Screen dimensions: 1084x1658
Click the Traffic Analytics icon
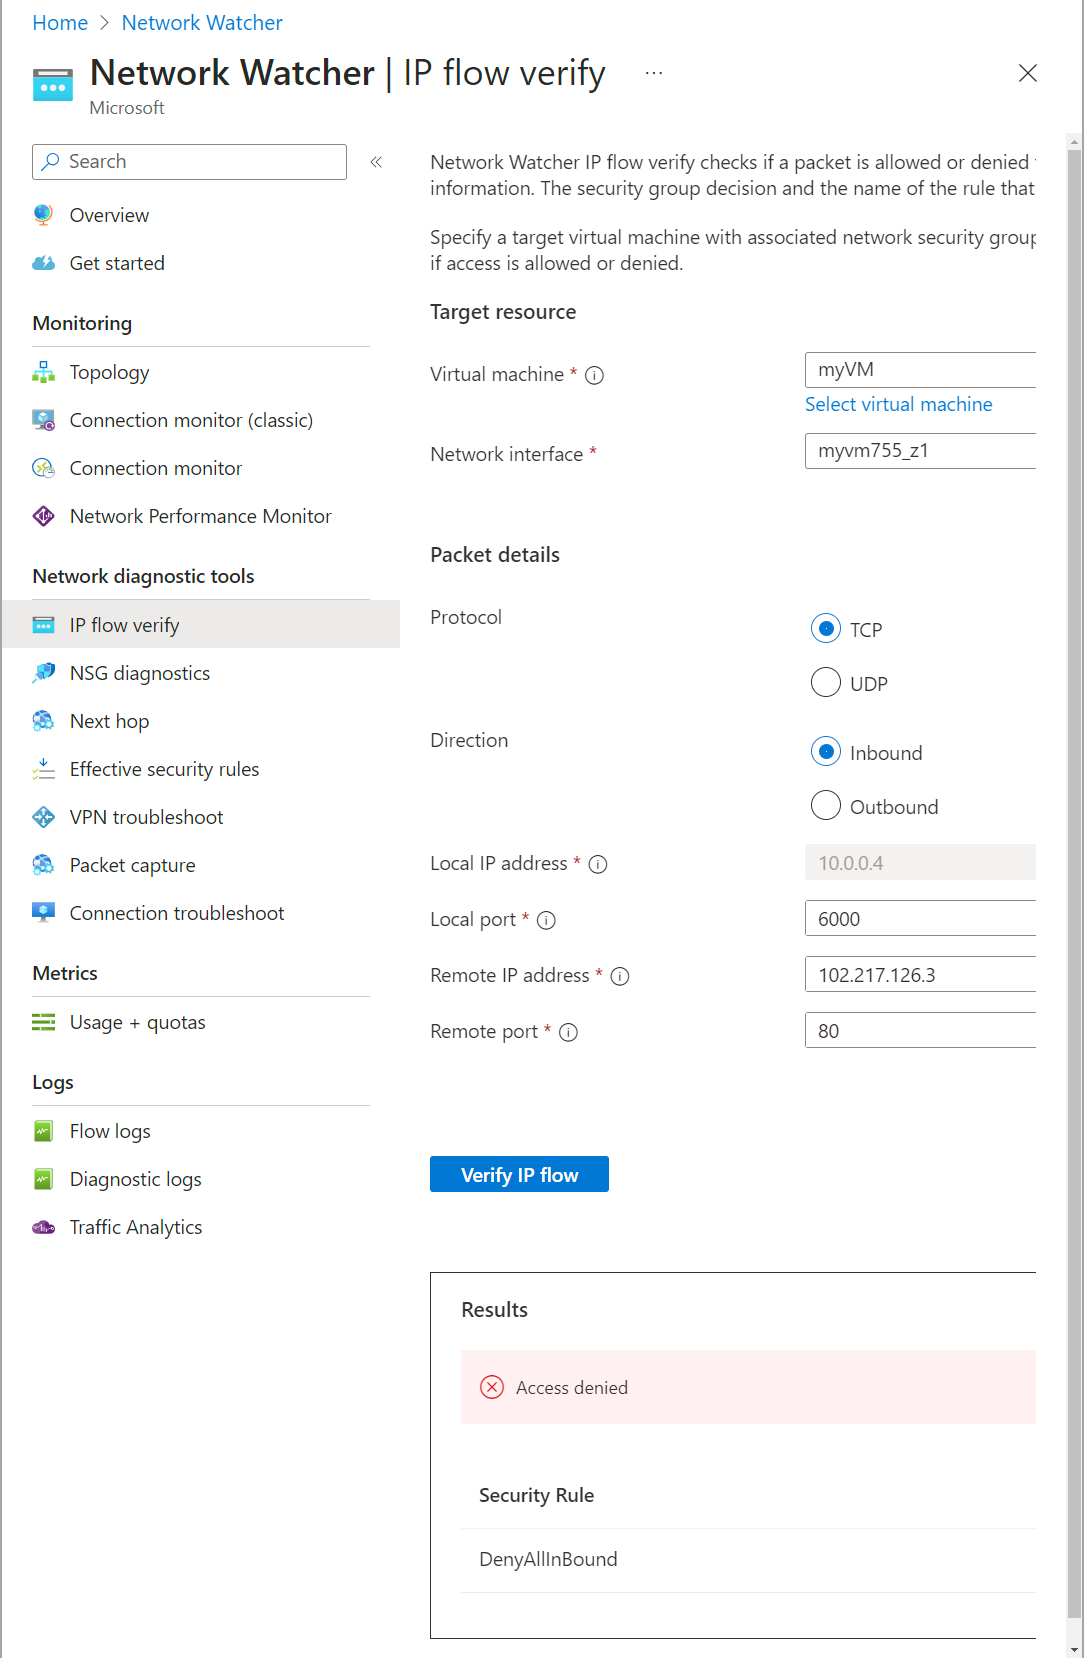click(x=43, y=1227)
